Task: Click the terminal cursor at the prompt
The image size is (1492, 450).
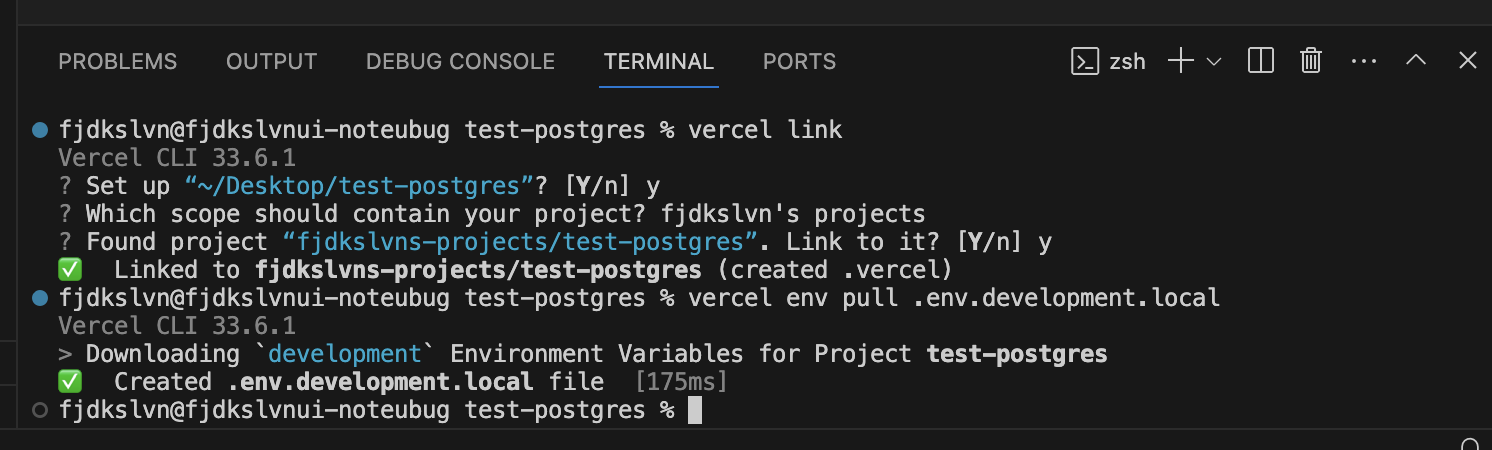Action: [695, 410]
